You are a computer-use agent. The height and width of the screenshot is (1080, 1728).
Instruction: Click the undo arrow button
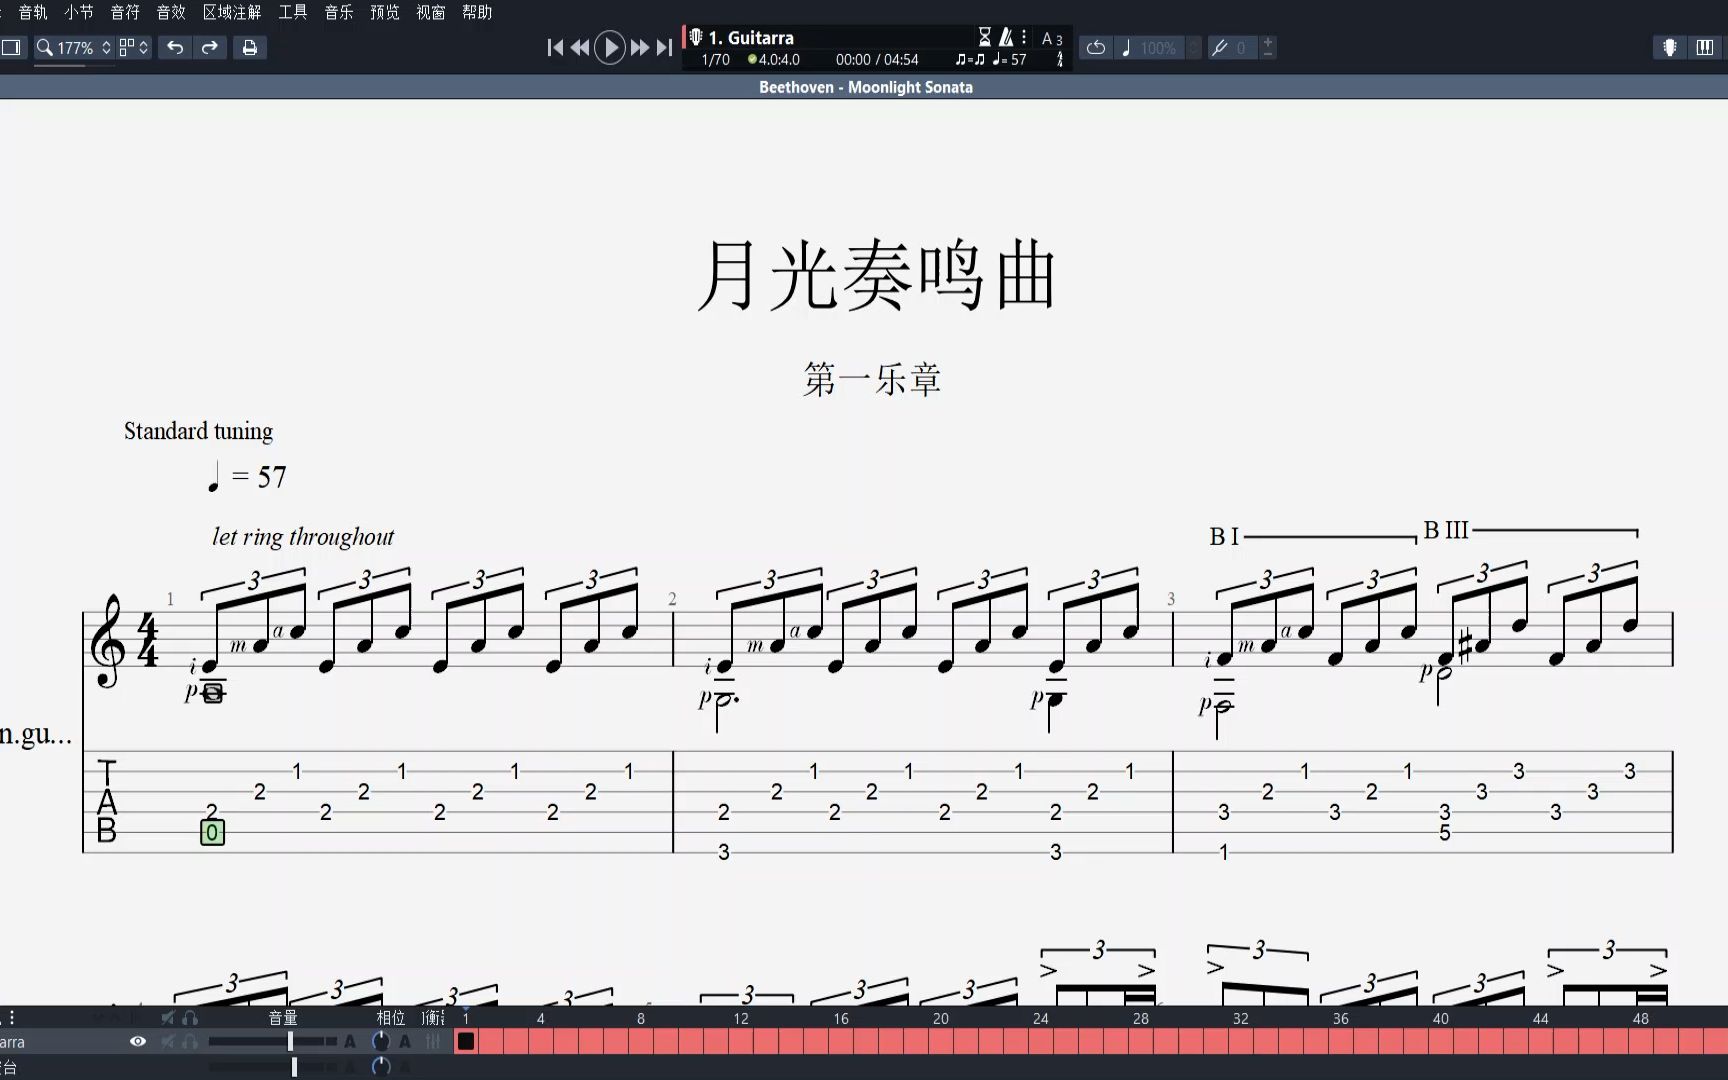pos(175,47)
